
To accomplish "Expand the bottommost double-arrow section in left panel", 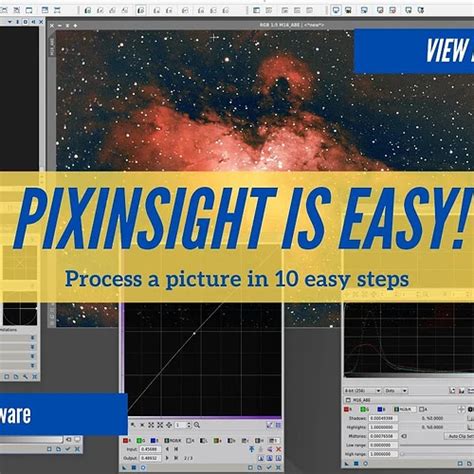I will coord(32,365).
